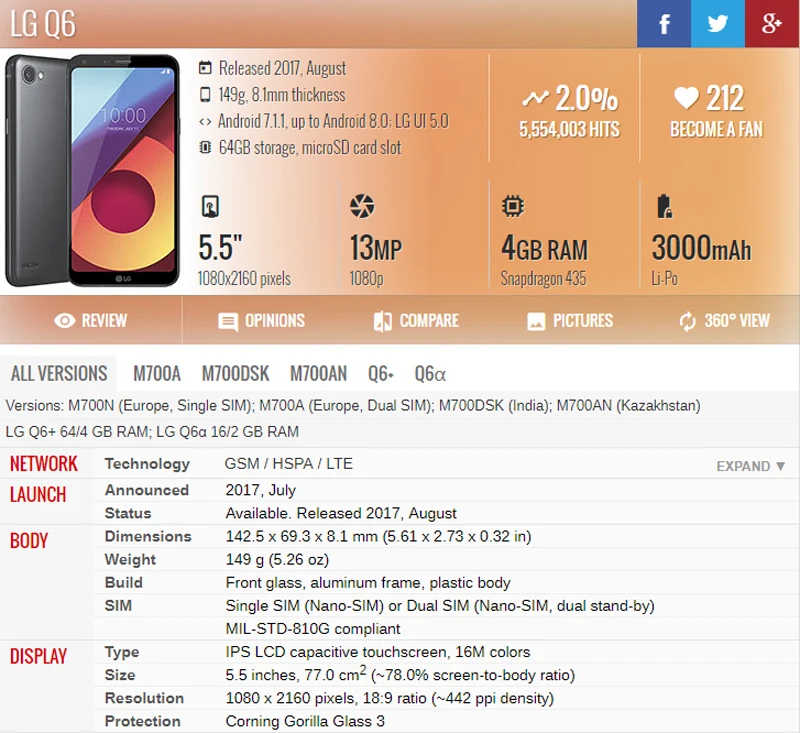Switch to the M700AN version tab

[x=318, y=373]
